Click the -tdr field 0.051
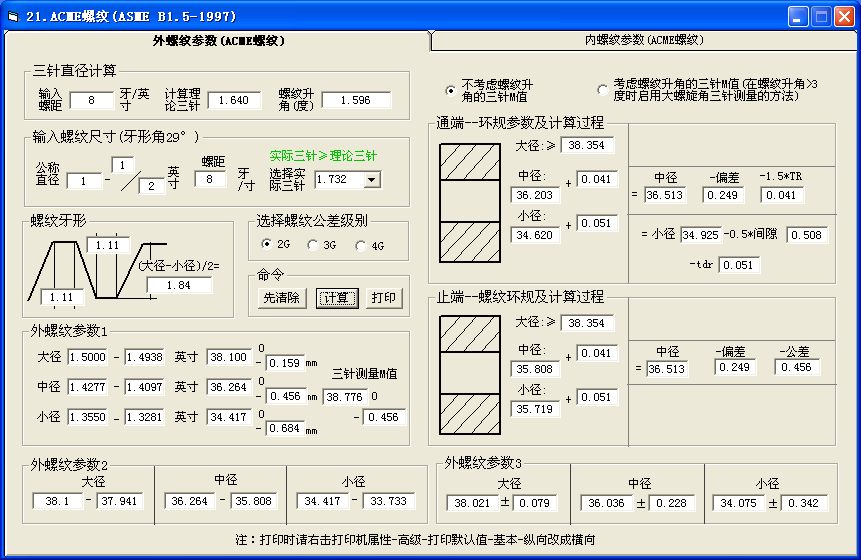 pyautogui.click(x=739, y=265)
